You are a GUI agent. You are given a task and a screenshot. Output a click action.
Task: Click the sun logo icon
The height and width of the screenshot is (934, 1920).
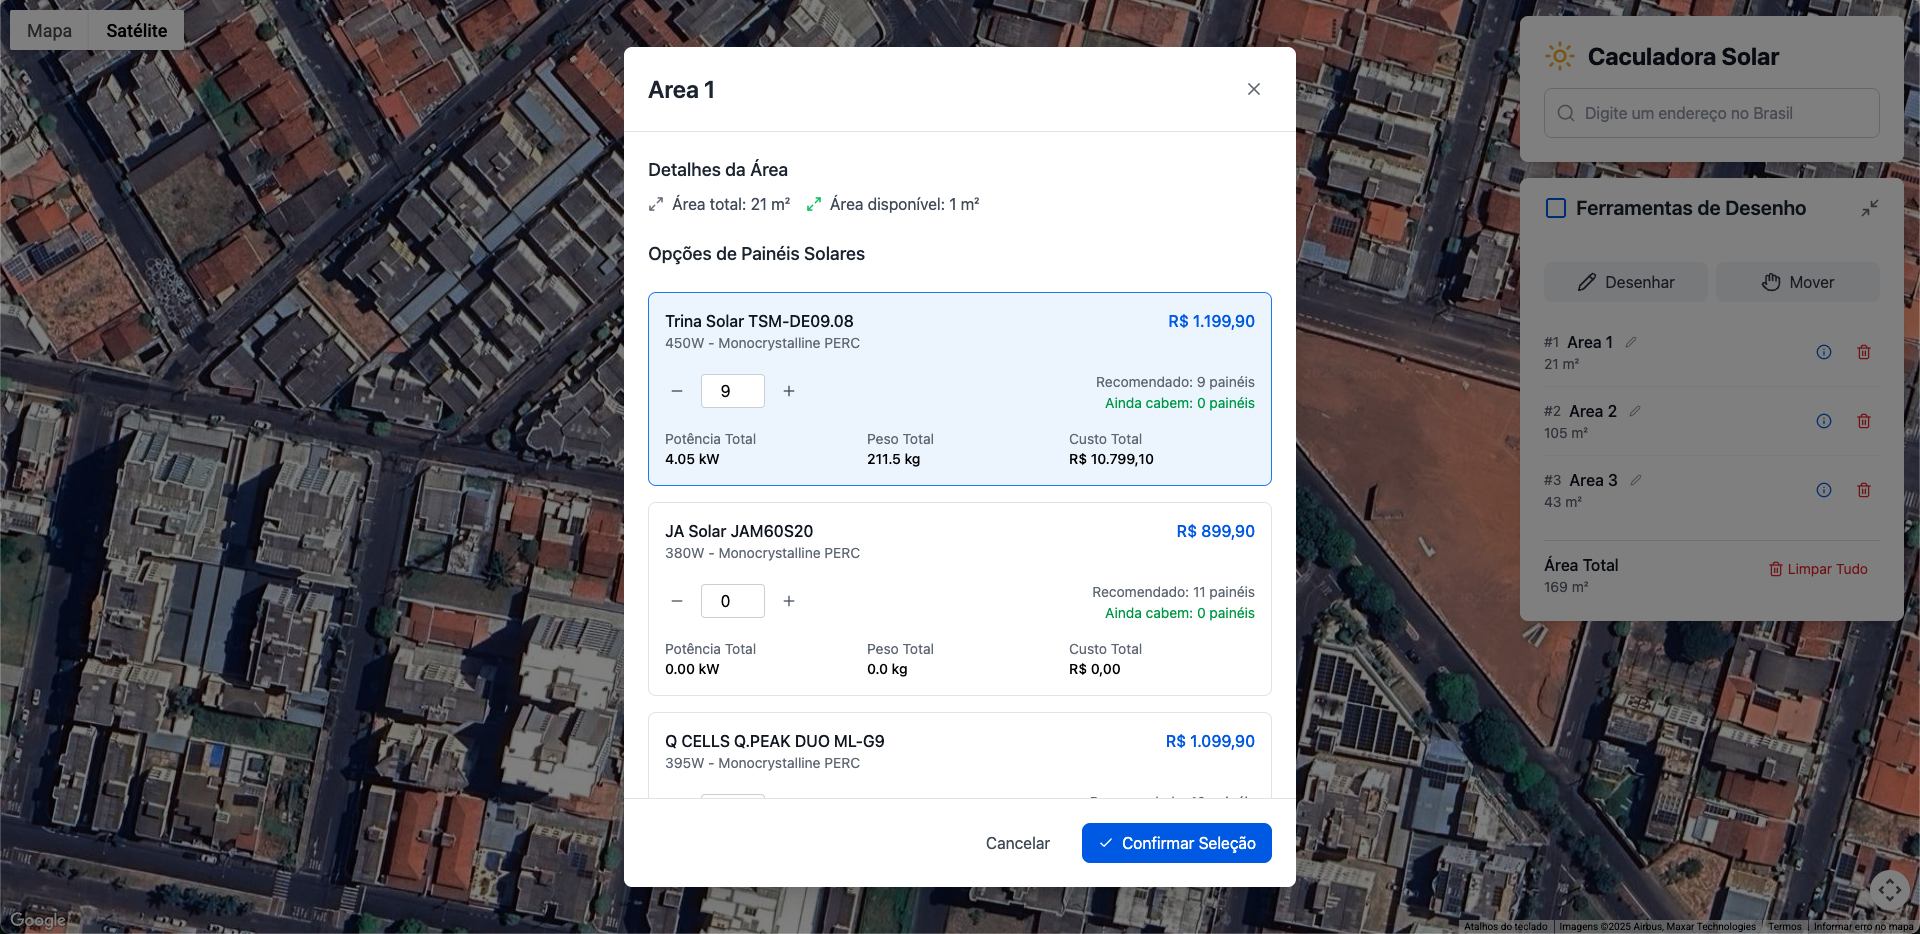1560,56
